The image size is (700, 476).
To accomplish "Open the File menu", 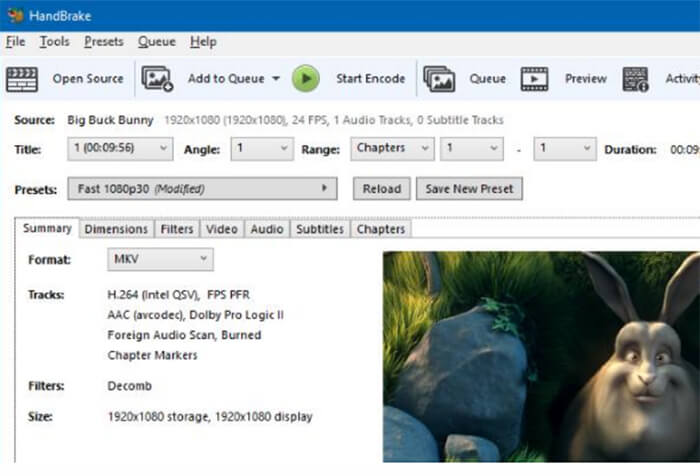I will (x=16, y=42).
